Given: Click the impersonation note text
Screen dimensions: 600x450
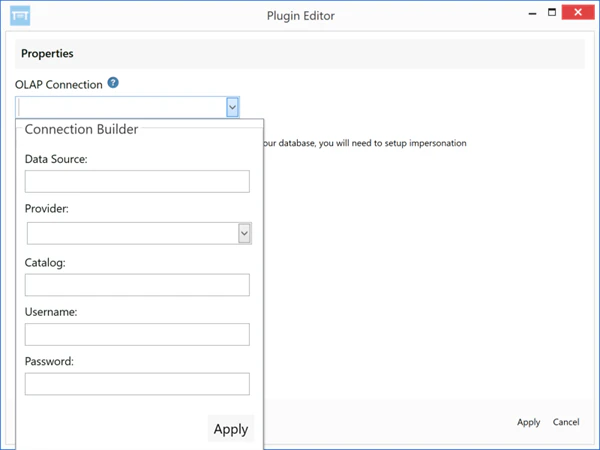Looking at the screenshot, I should [365, 143].
